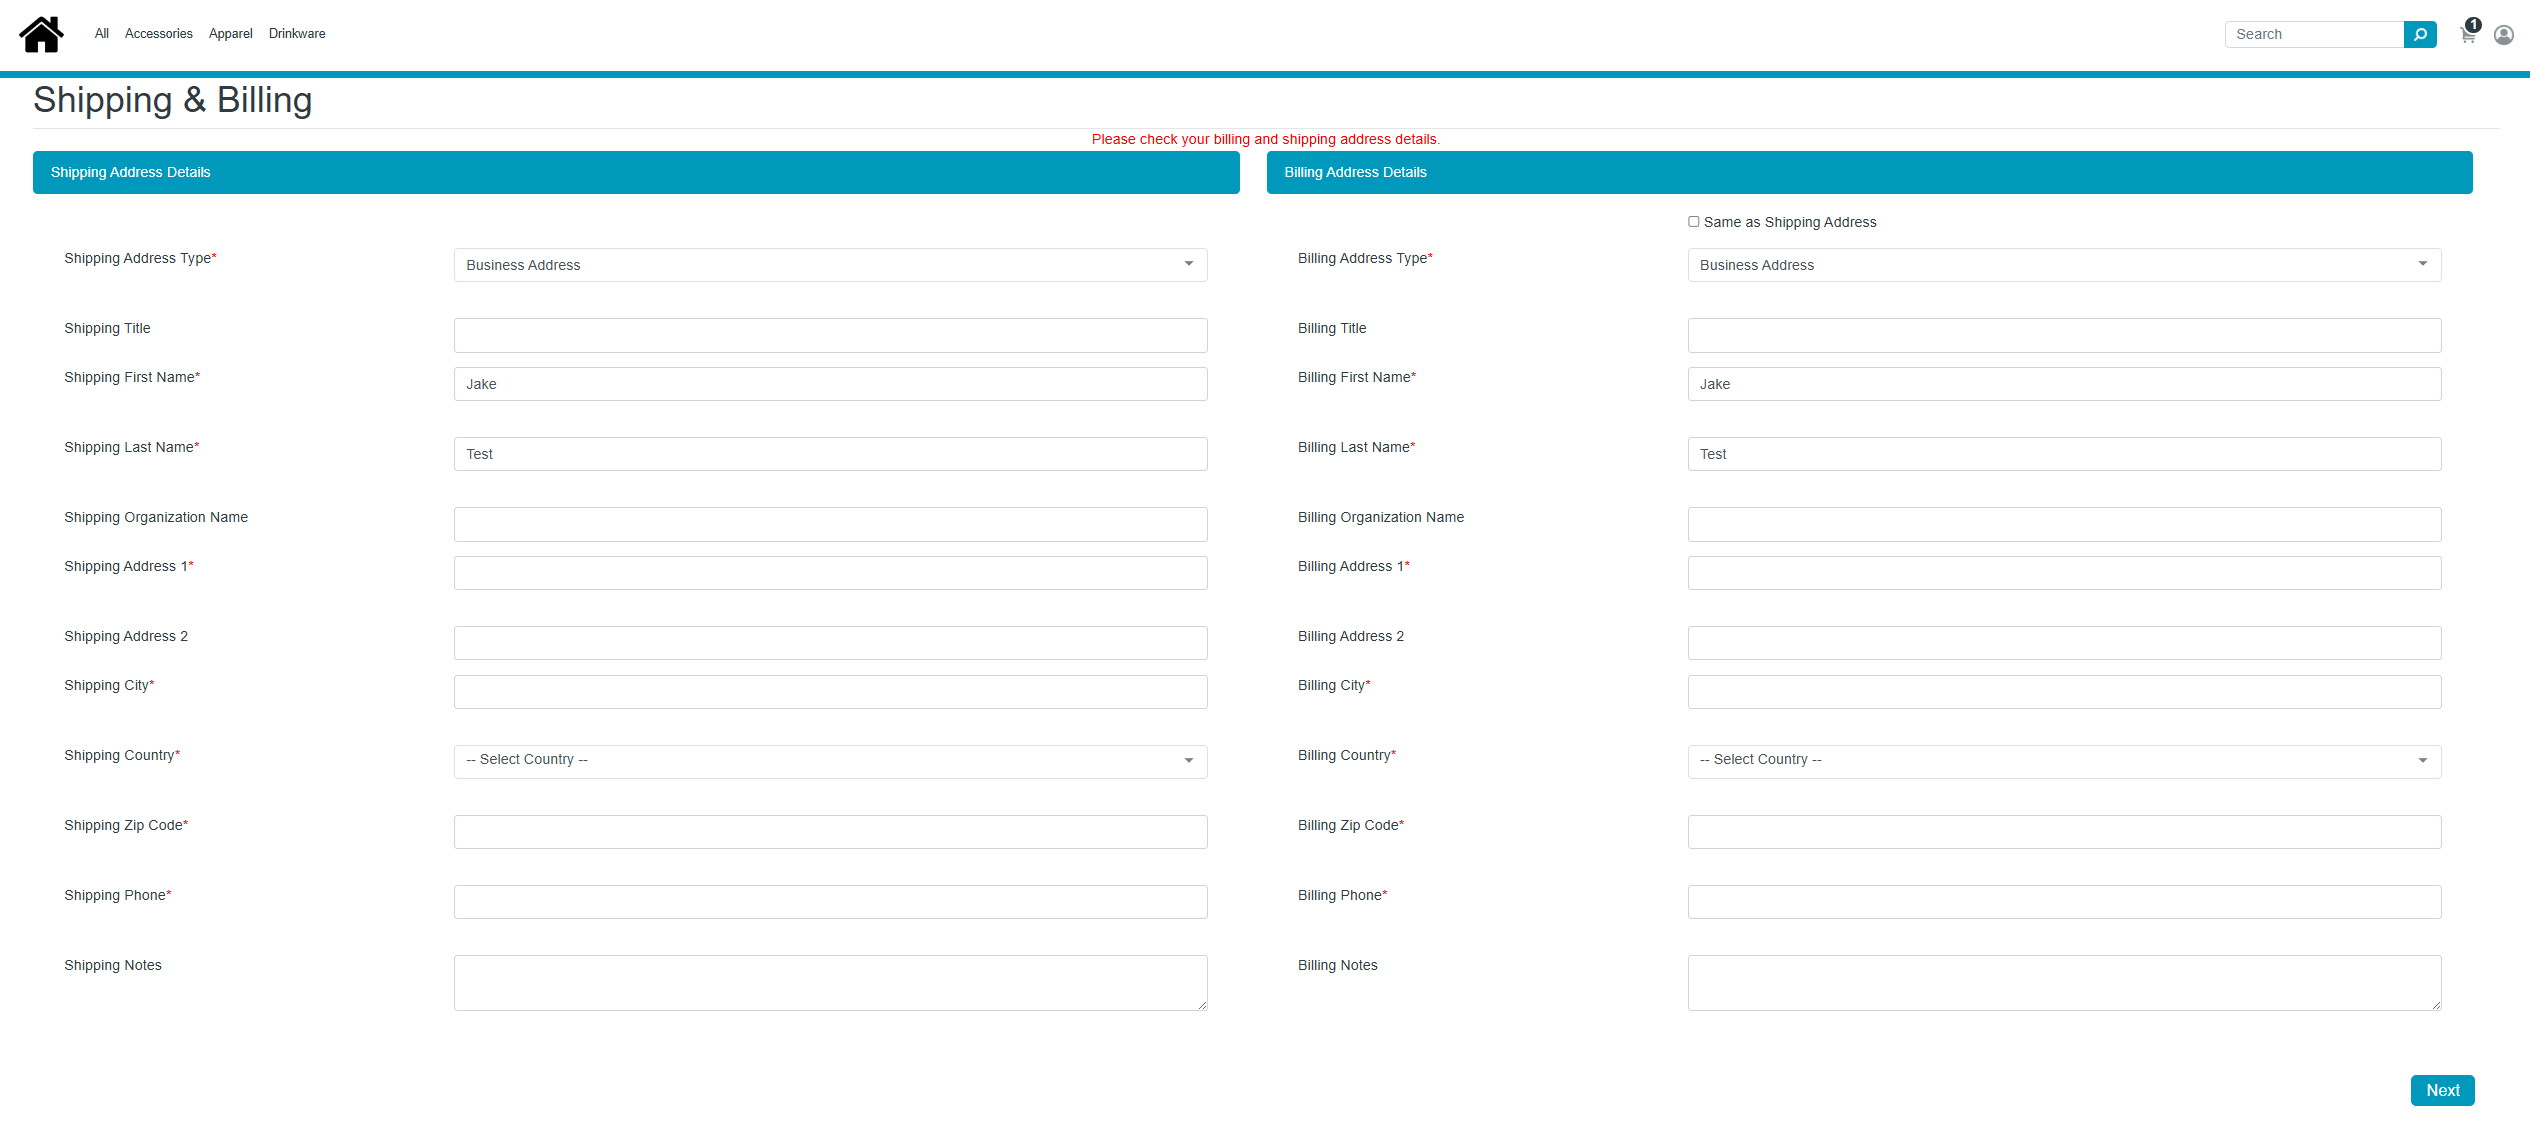The width and height of the screenshot is (2530, 1122).
Task: Click the home logo icon
Action: pos(41,34)
